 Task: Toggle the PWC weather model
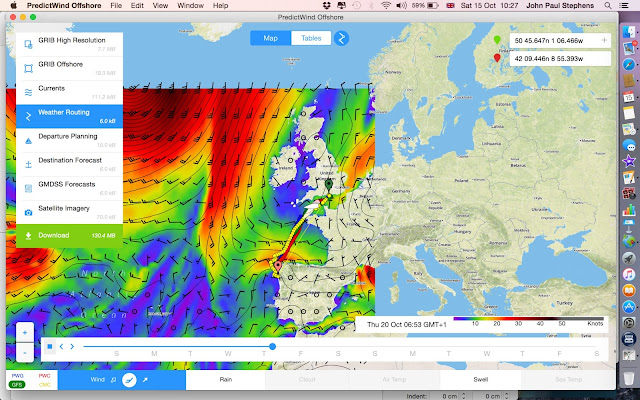point(44,376)
